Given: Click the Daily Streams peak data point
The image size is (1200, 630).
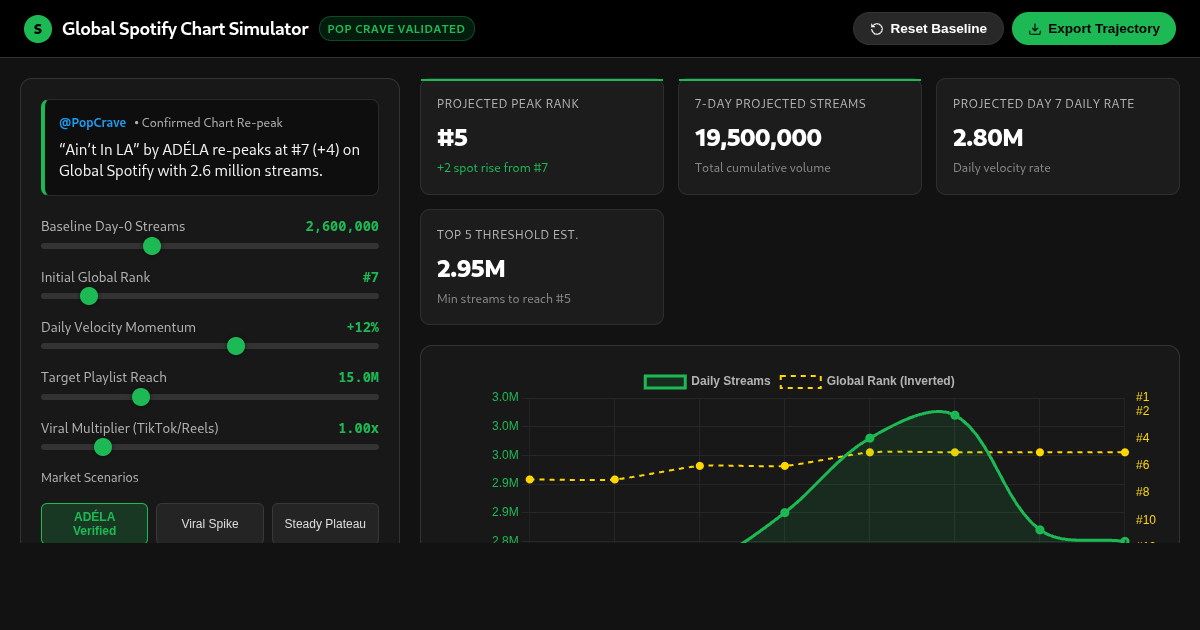Looking at the screenshot, I should coord(955,415).
